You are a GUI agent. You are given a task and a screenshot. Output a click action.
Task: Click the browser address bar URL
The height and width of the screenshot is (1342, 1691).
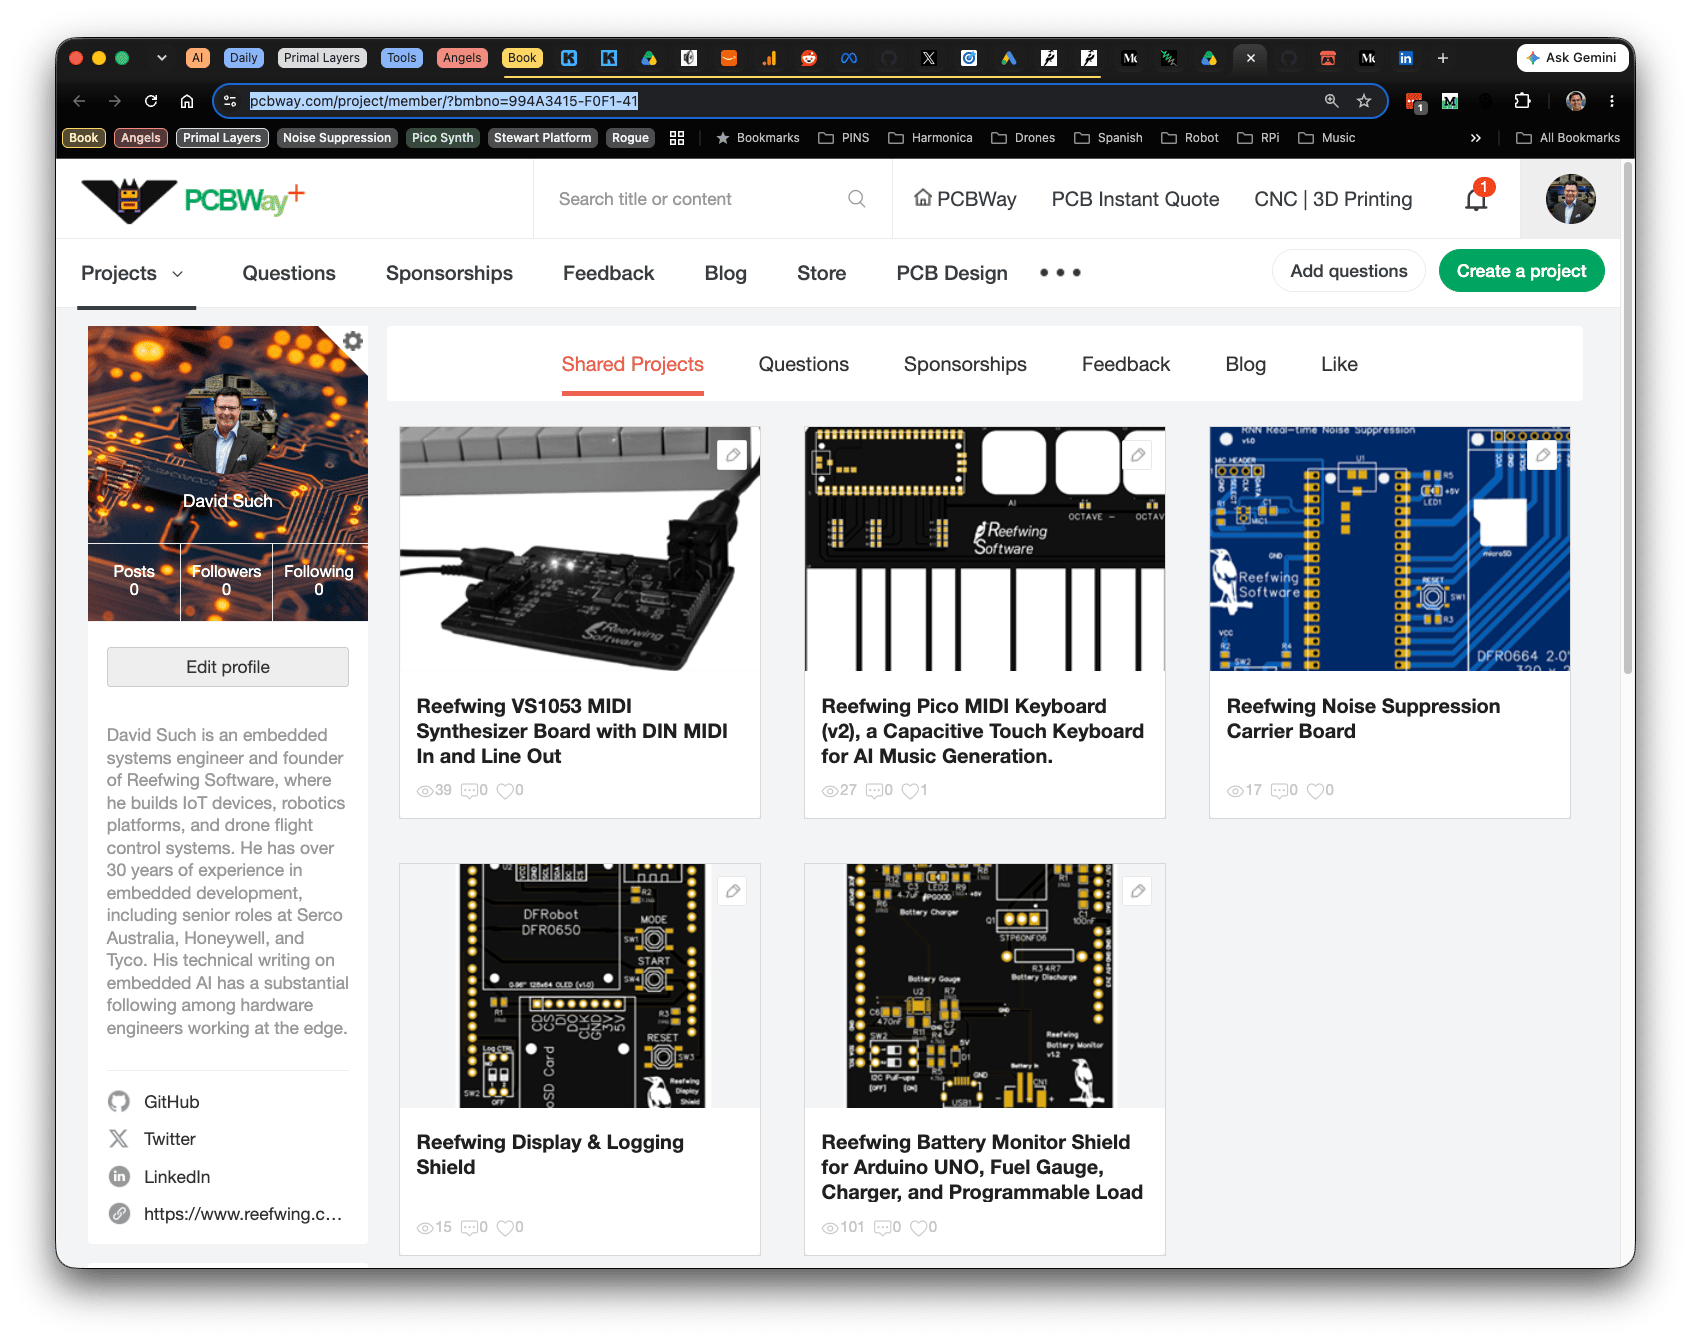(443, 101)
